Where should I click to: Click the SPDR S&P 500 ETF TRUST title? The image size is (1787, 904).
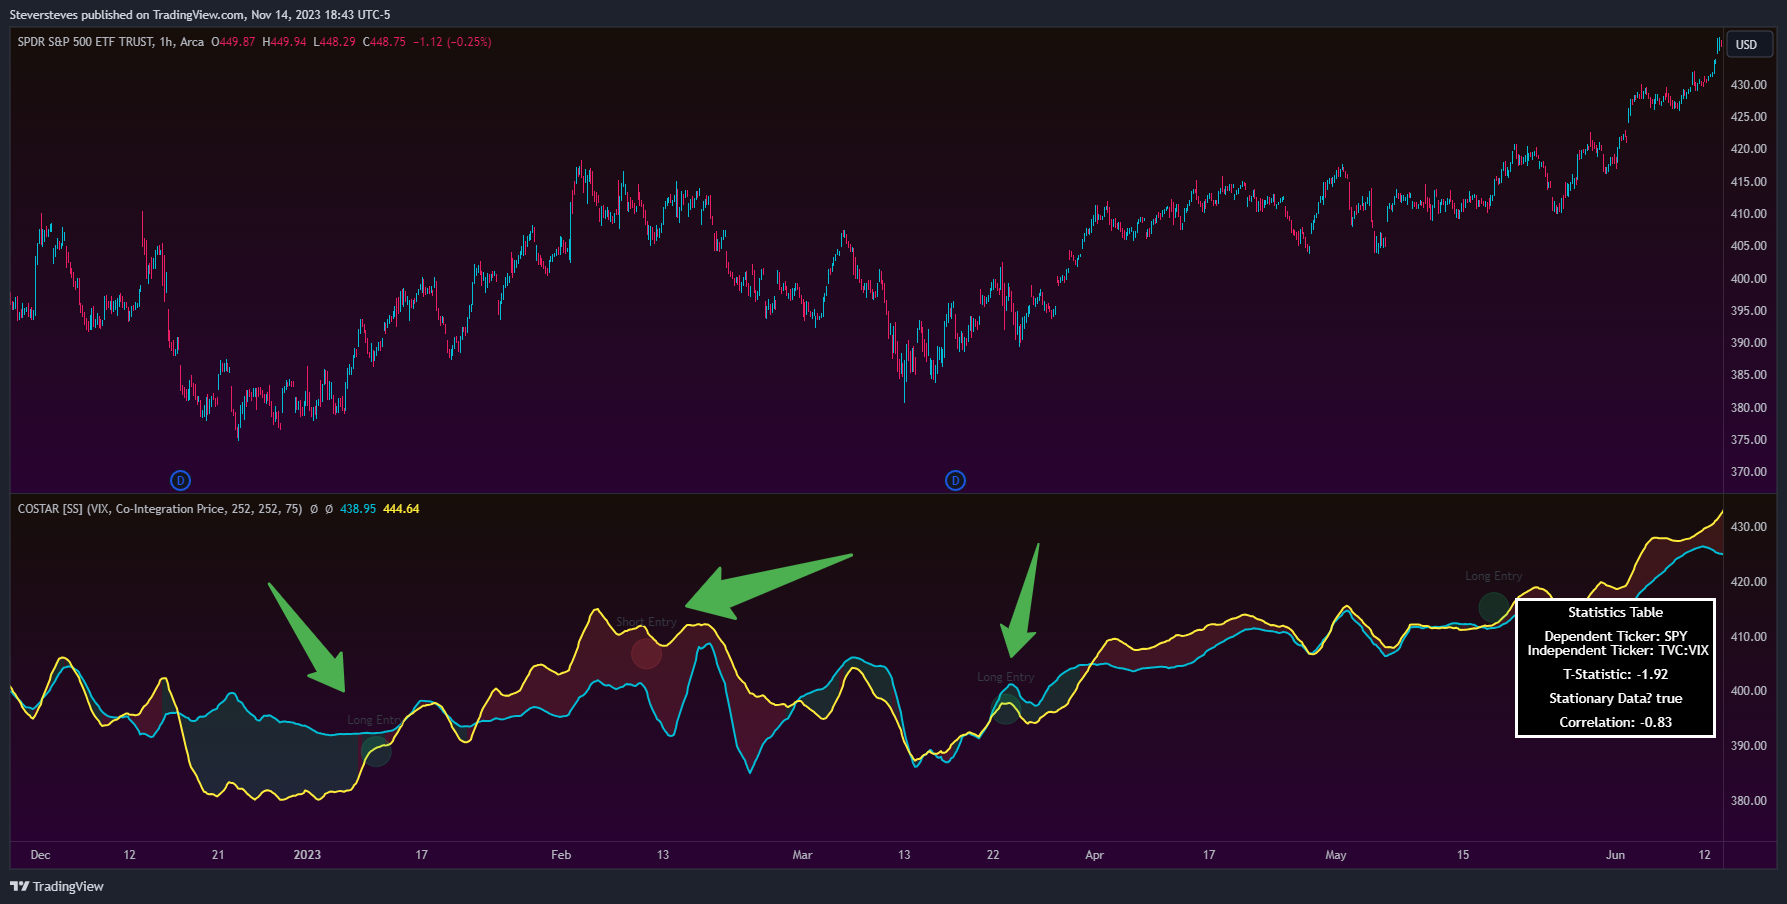pos(86,42)
